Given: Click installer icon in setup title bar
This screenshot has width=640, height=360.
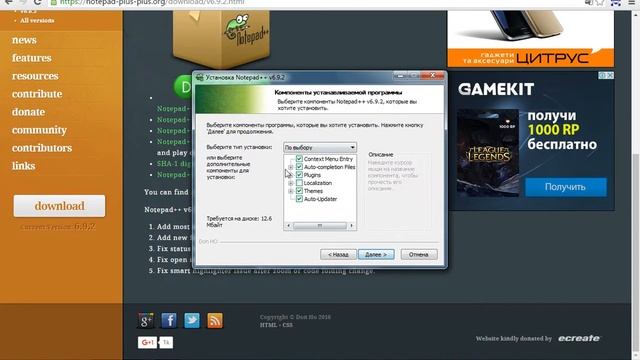Looking at the screenshot, I should click(200, 77).
